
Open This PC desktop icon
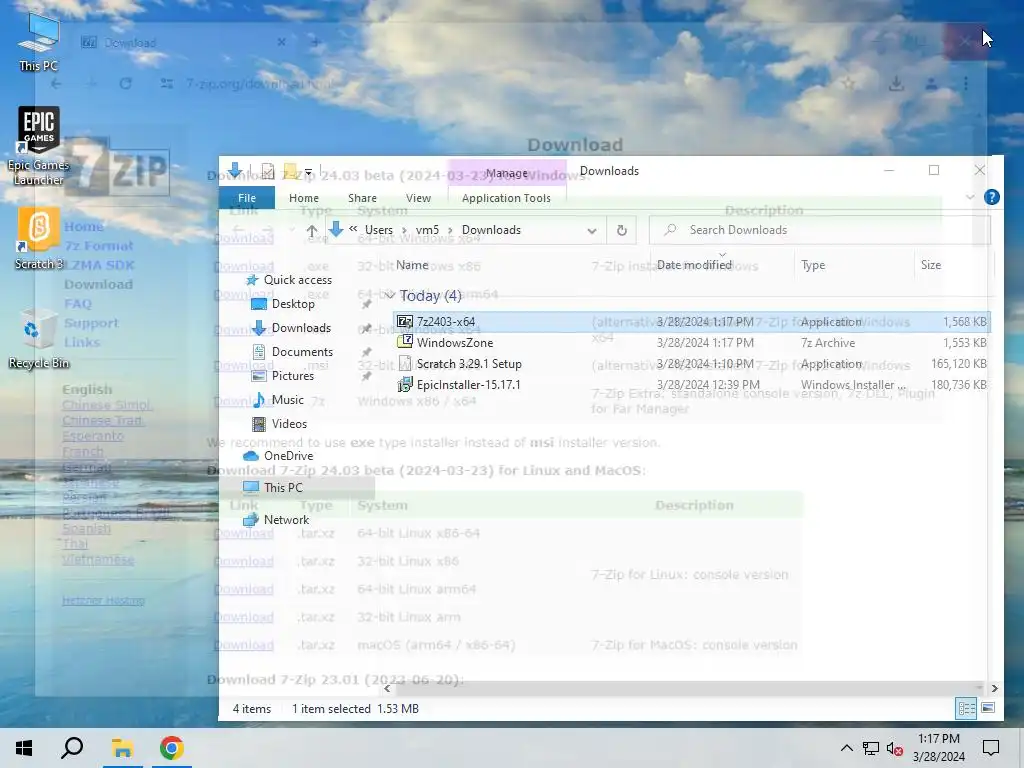(x=39, y=42)
